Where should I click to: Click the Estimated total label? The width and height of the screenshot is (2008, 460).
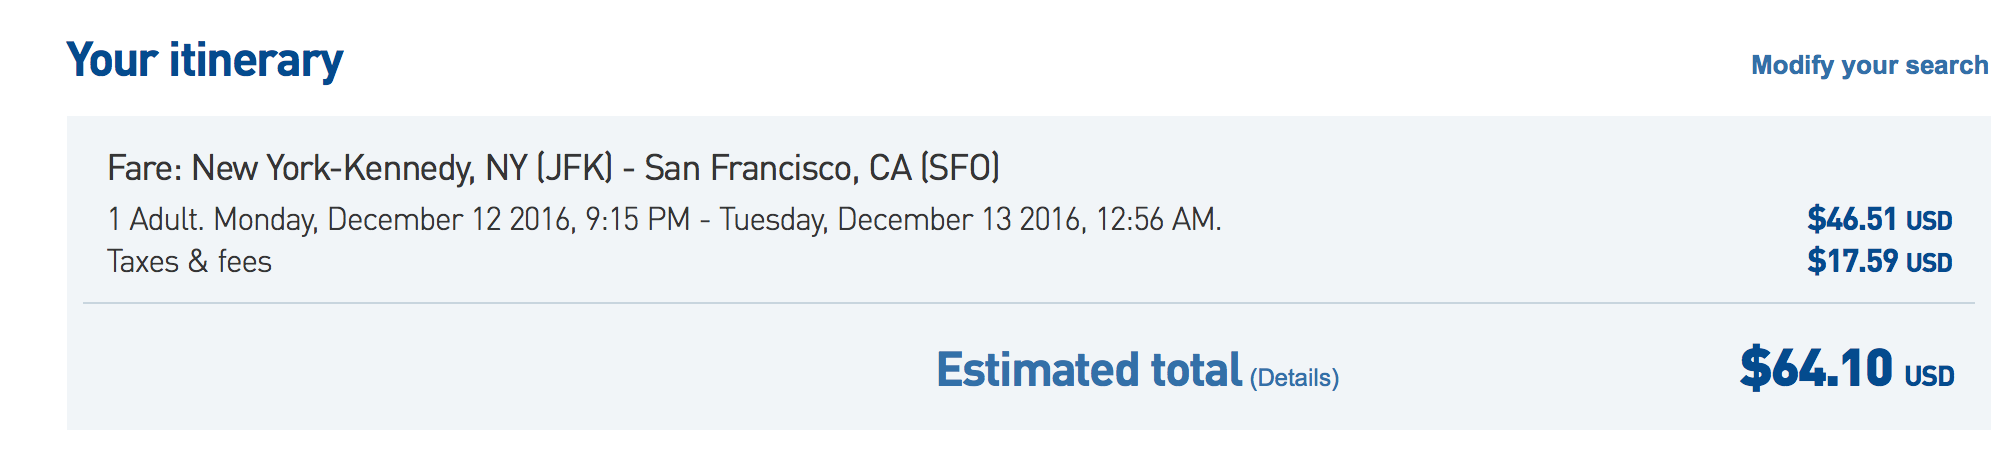(x=1089, y=370)
